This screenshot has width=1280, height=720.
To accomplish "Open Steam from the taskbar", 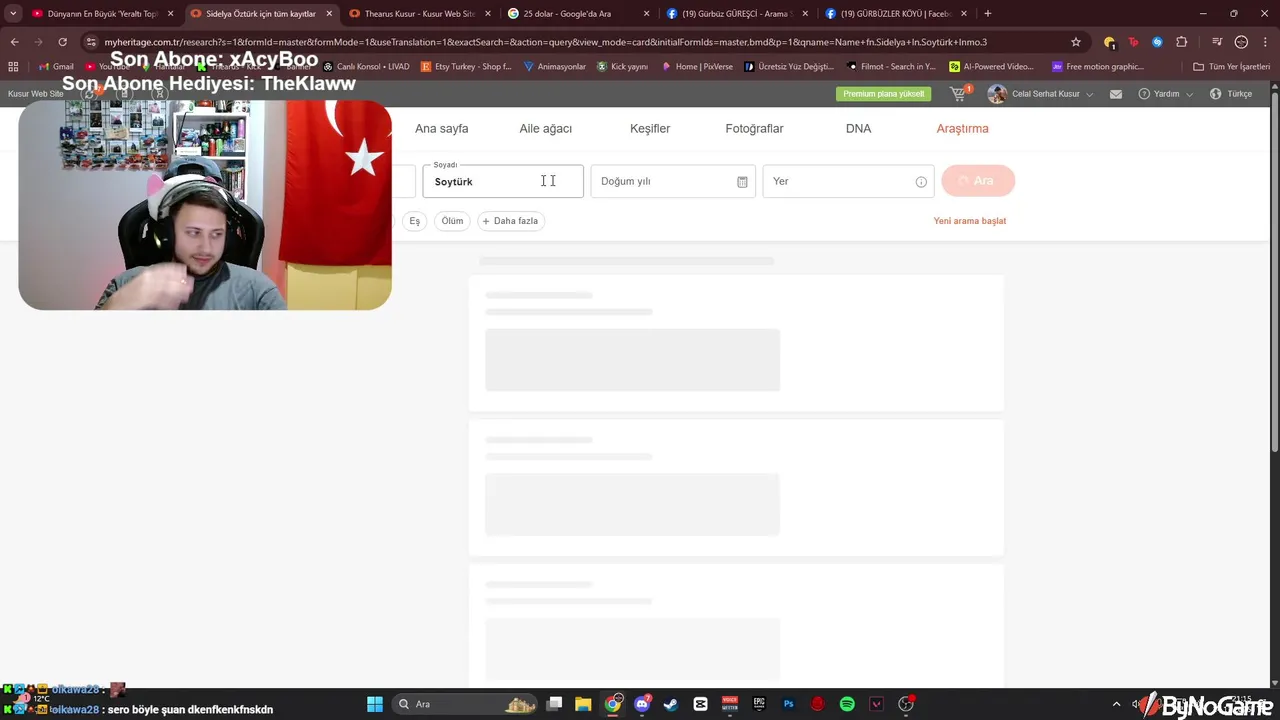I will [x=670, y=704].
